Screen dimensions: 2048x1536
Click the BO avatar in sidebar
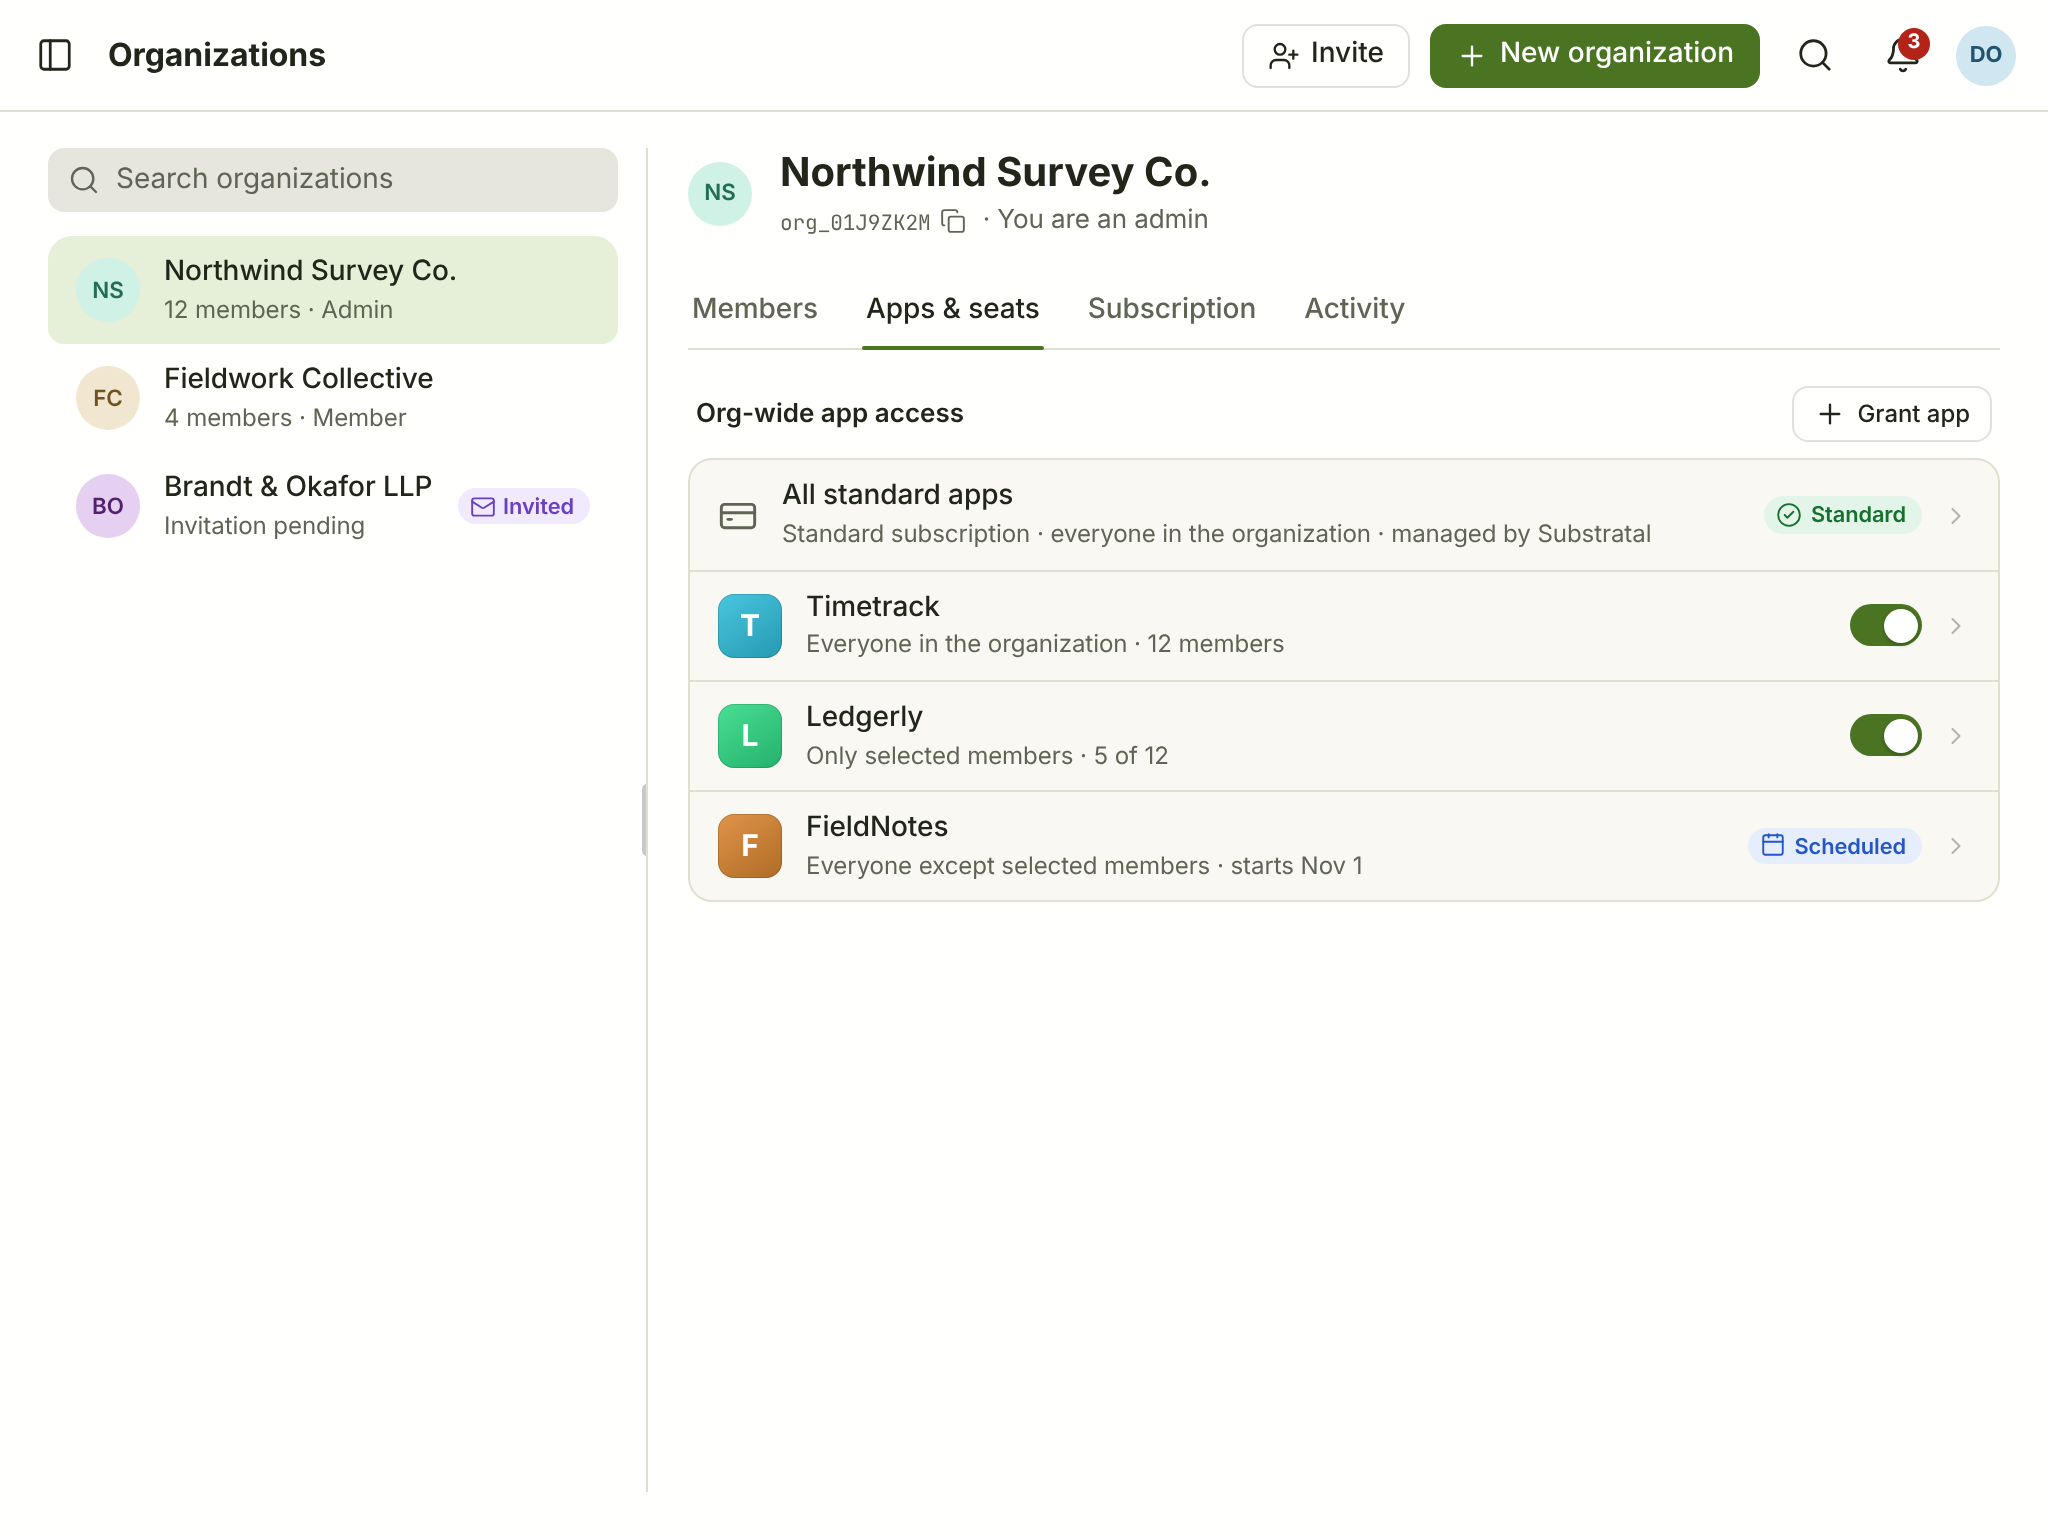point(108,506)
